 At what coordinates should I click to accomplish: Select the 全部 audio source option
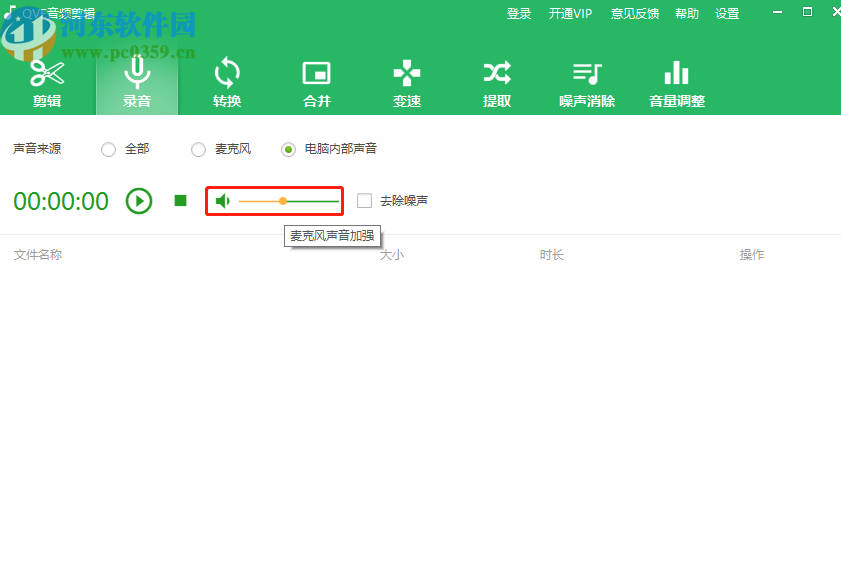(108, 149)
